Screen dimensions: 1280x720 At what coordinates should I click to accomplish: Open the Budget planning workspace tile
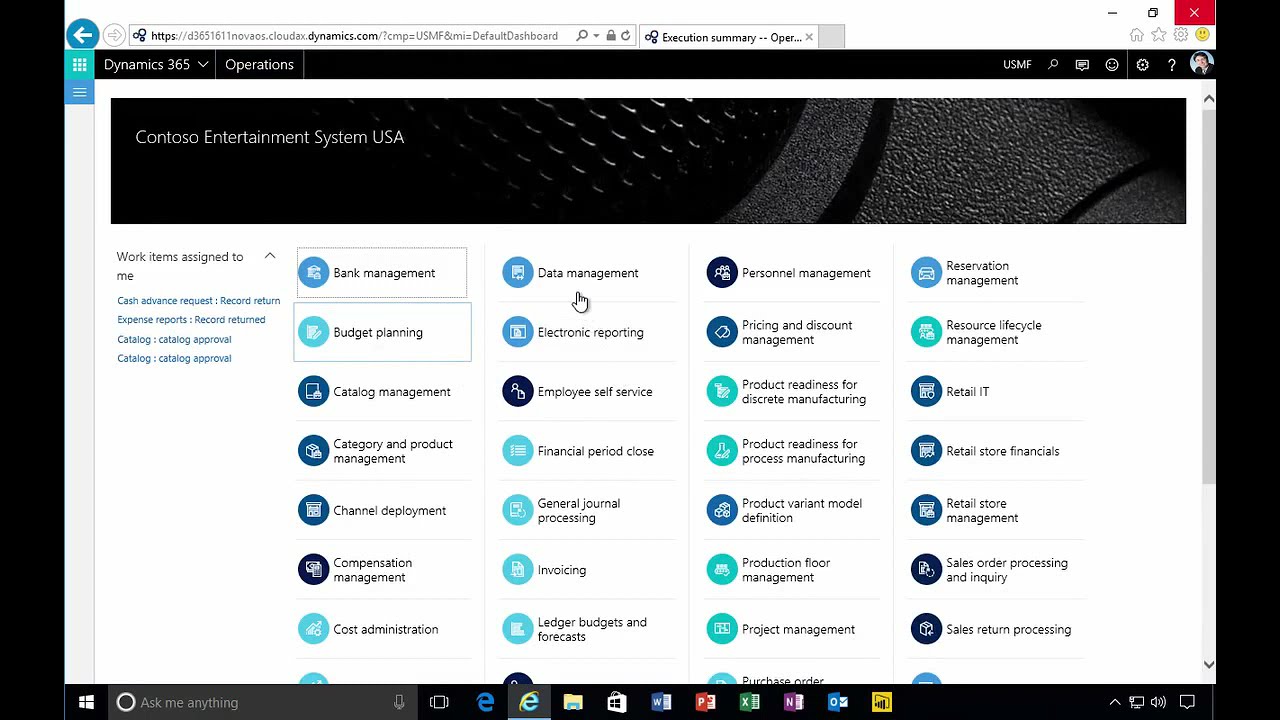pos(382,332)
